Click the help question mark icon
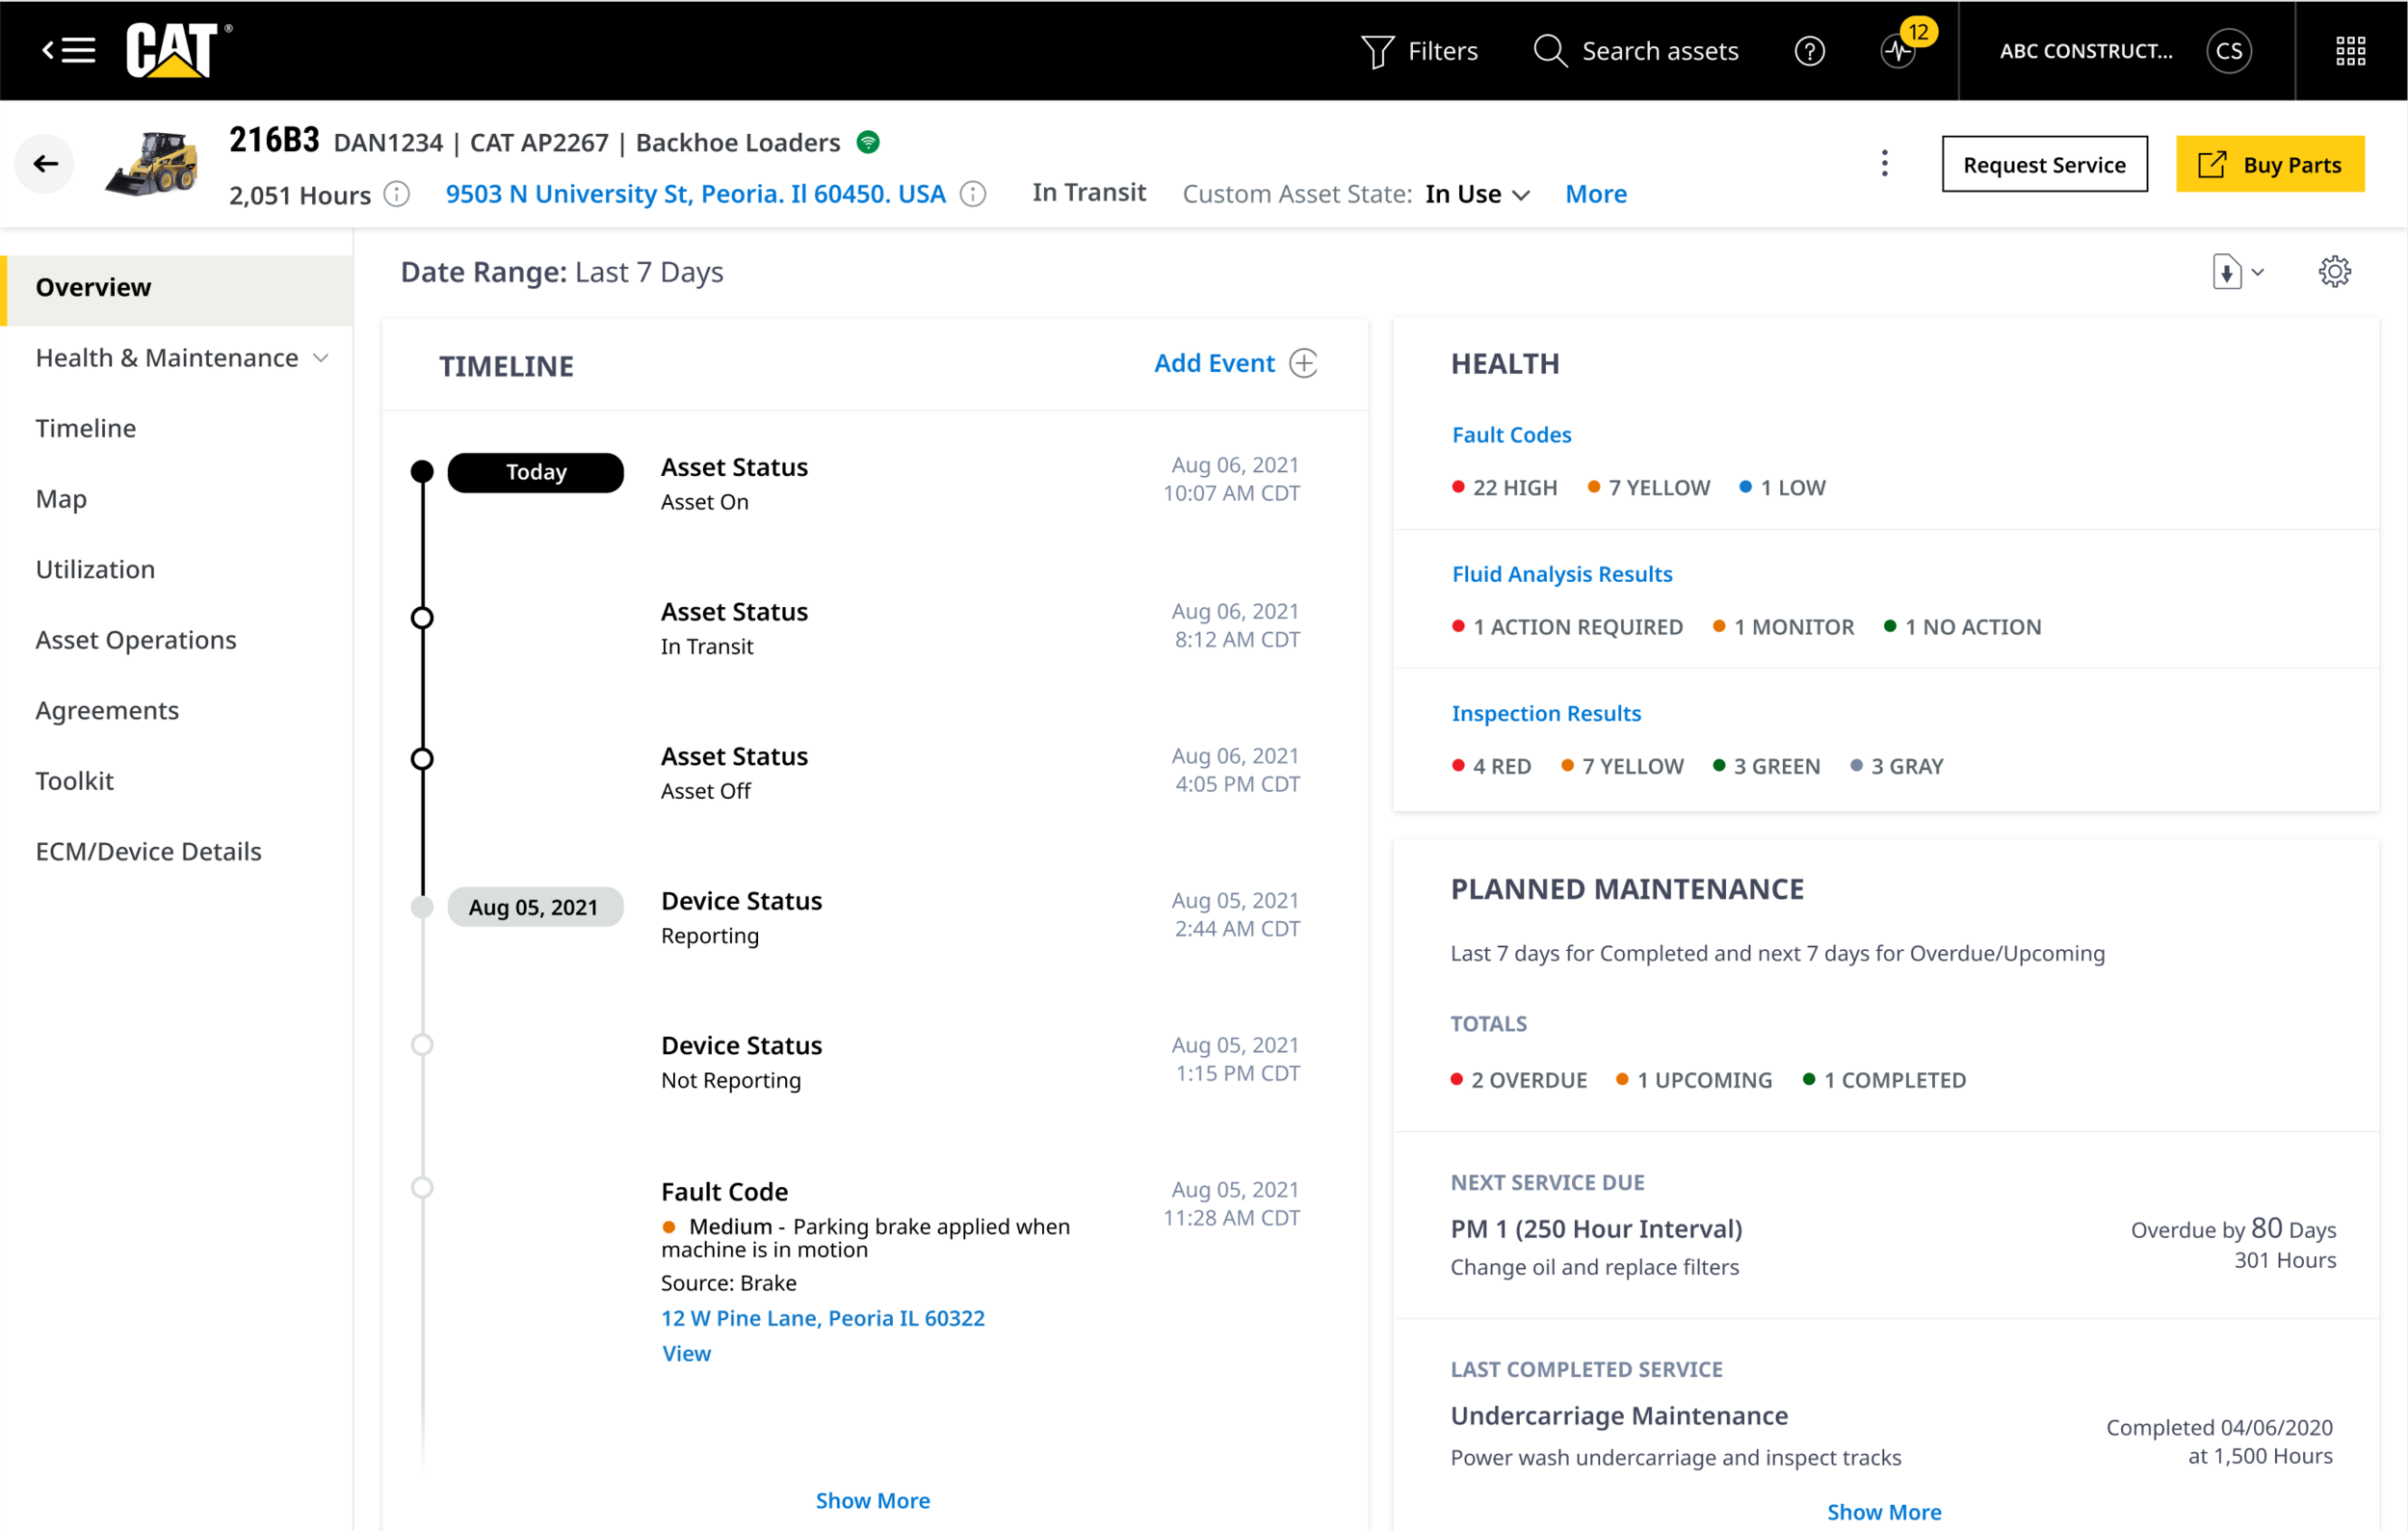The height and width of the screenshot is (1531, 2408). coord(1809,51)
